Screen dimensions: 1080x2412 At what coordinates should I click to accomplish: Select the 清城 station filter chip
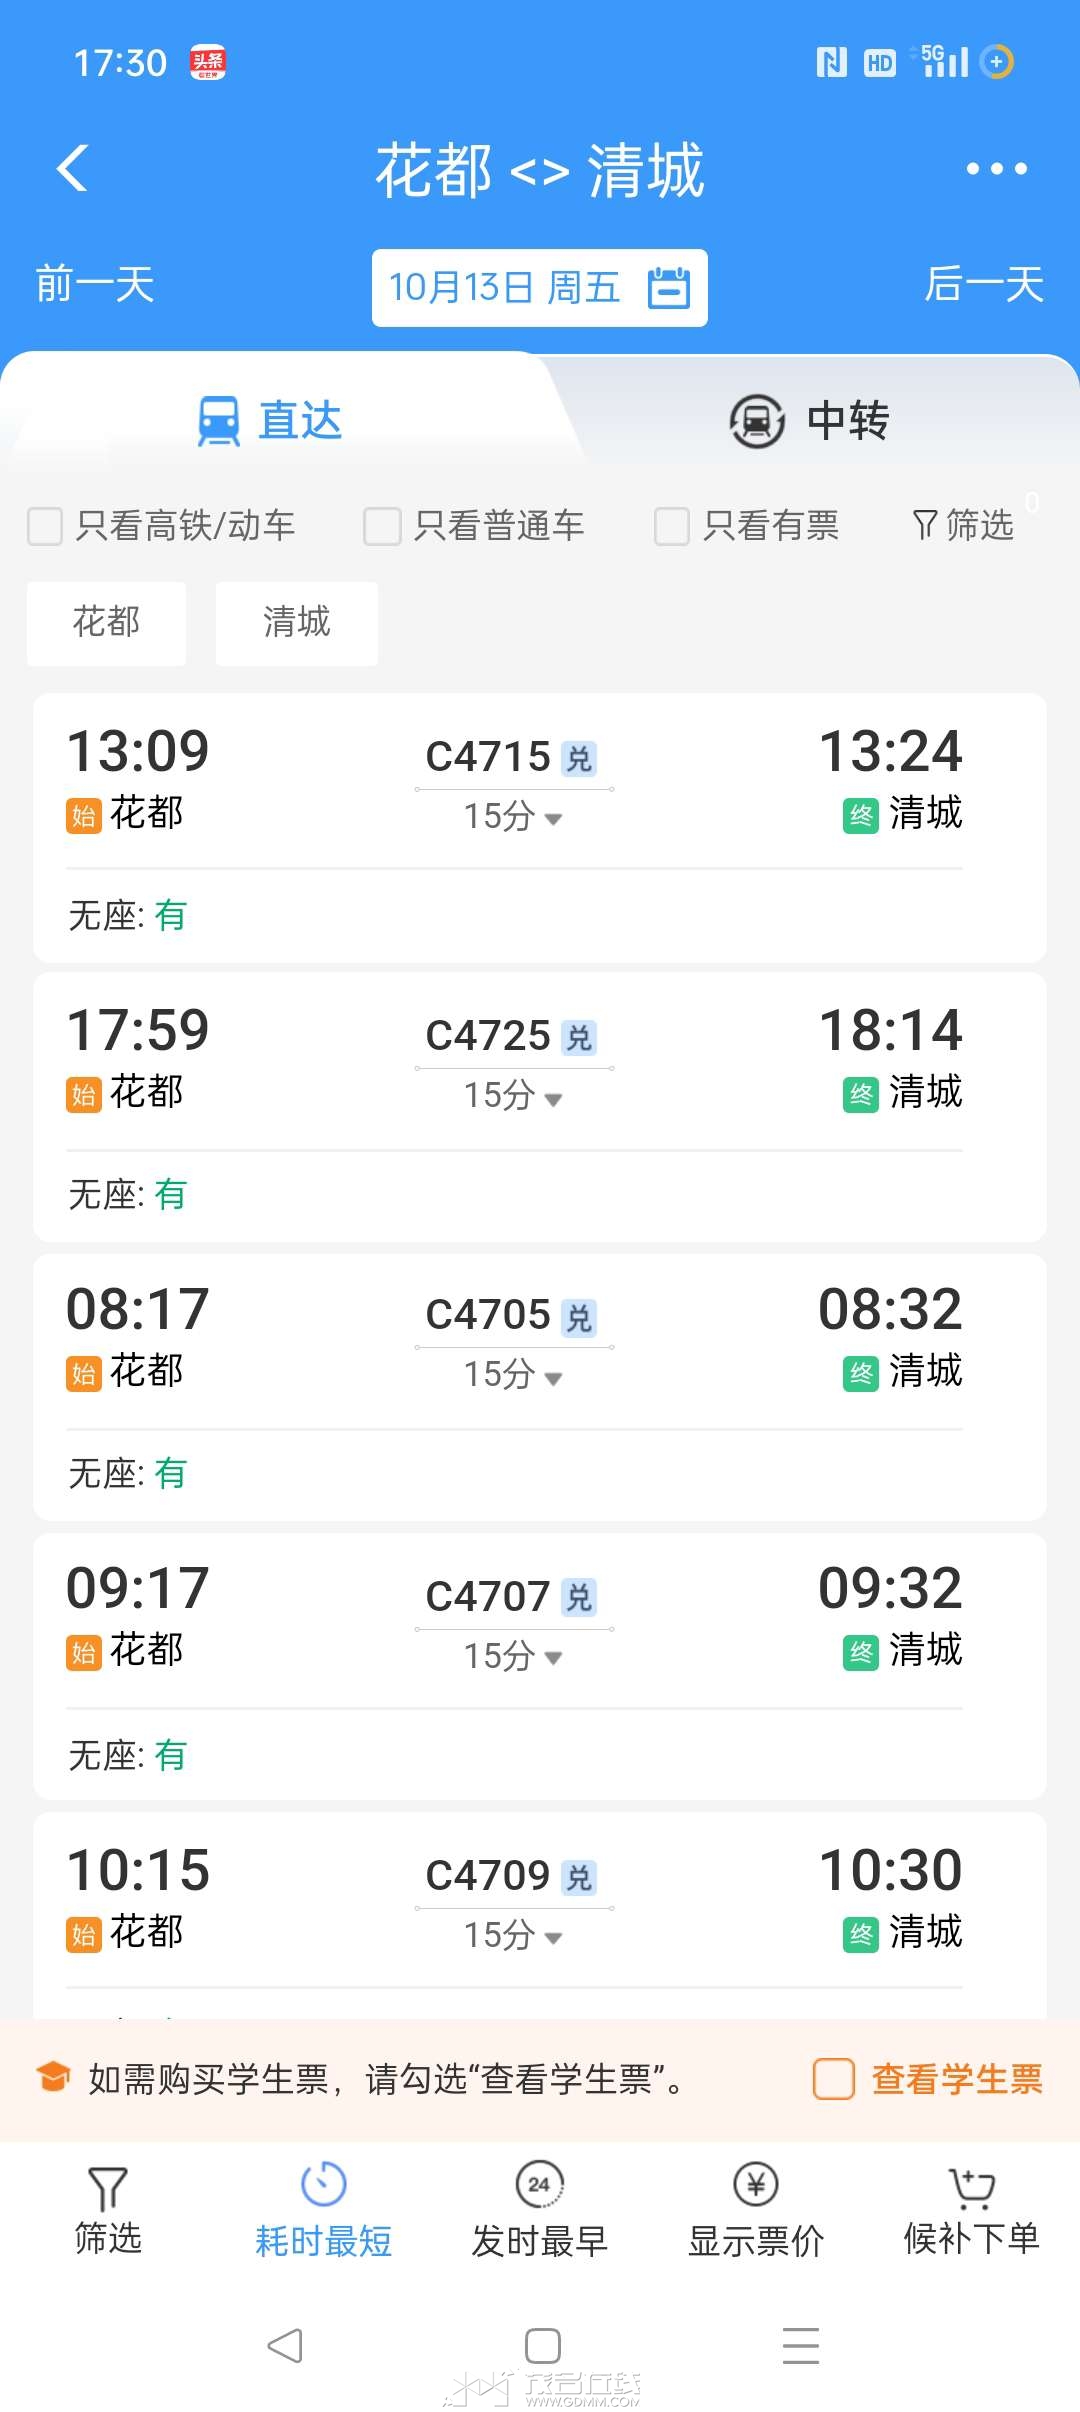(297, 623)
